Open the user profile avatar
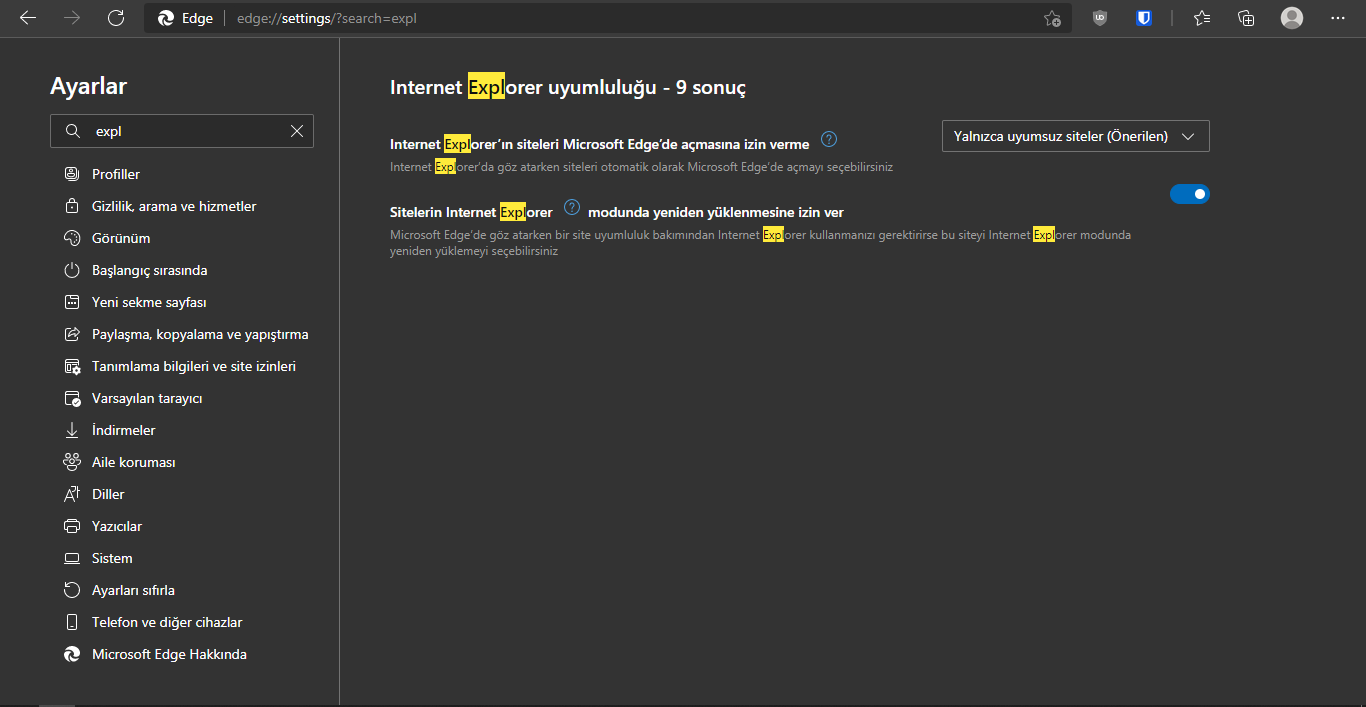 click(1292, 18)
